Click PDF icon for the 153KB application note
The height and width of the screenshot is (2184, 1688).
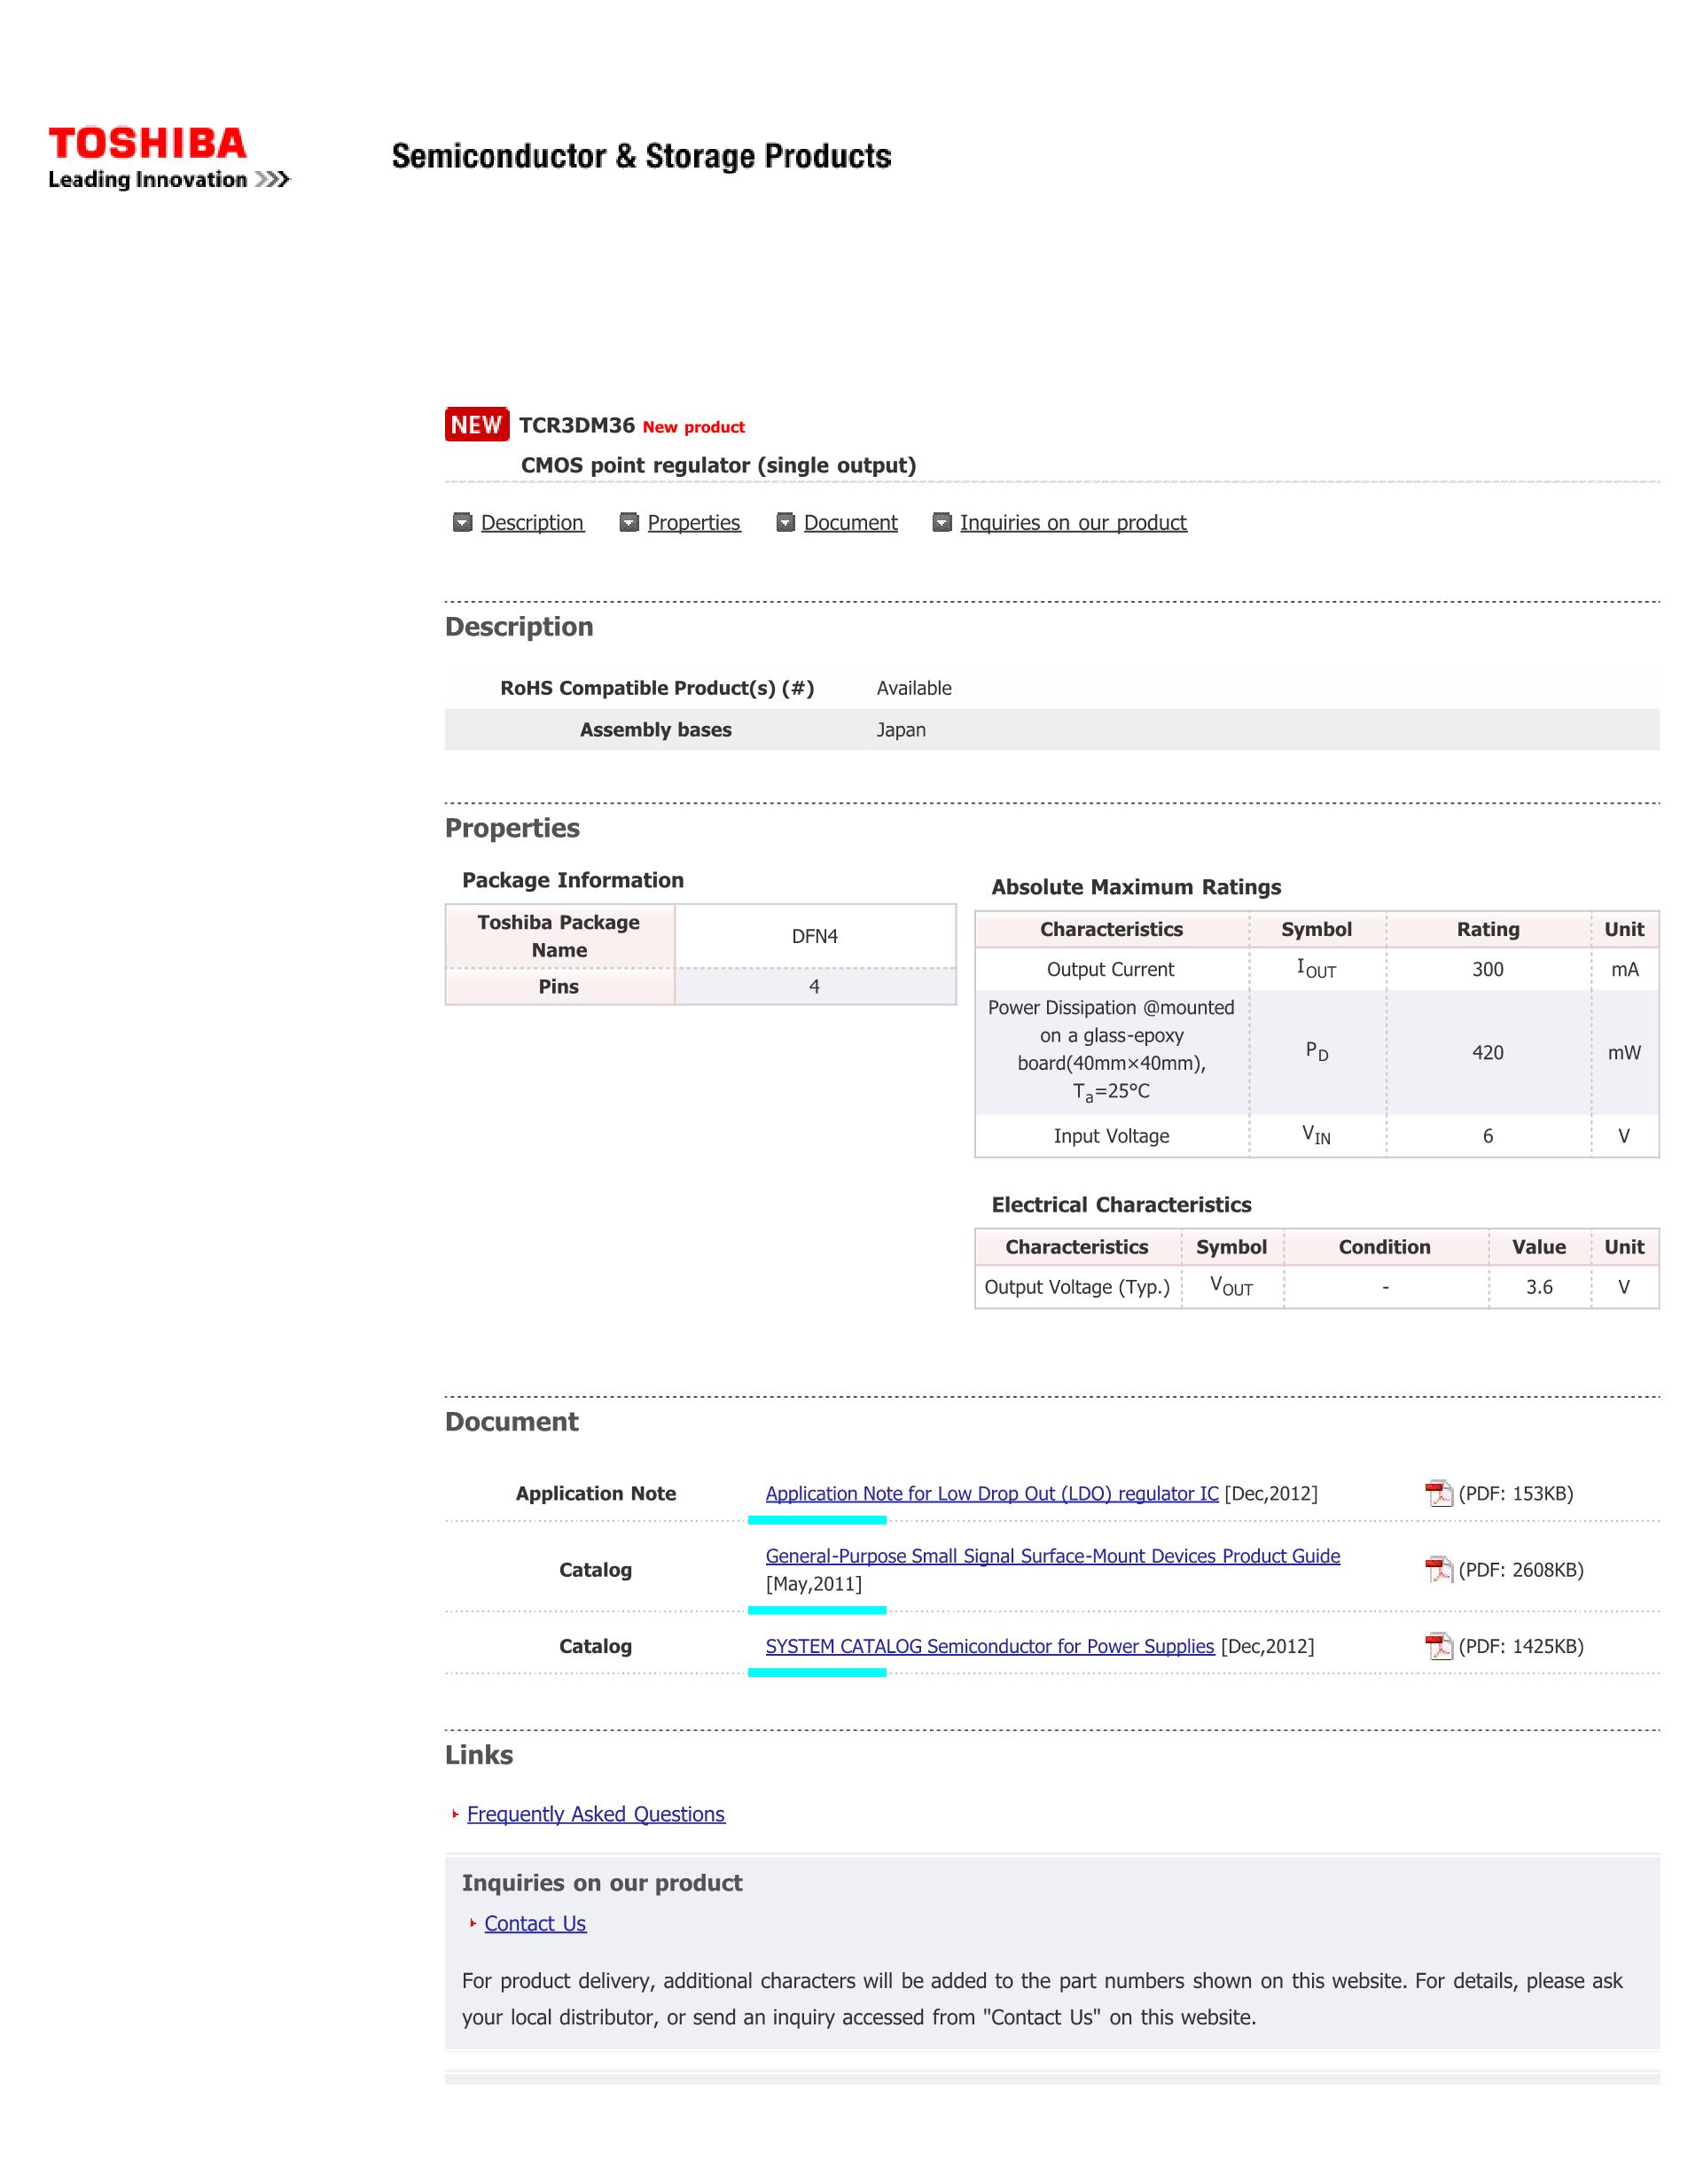pos(1438,1494)
